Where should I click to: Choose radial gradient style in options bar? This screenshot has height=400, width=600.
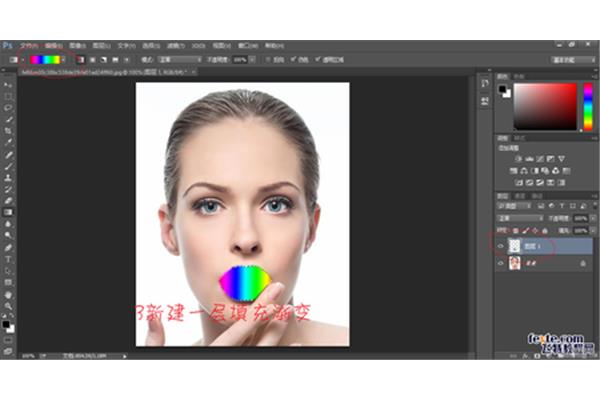(92, 60)
